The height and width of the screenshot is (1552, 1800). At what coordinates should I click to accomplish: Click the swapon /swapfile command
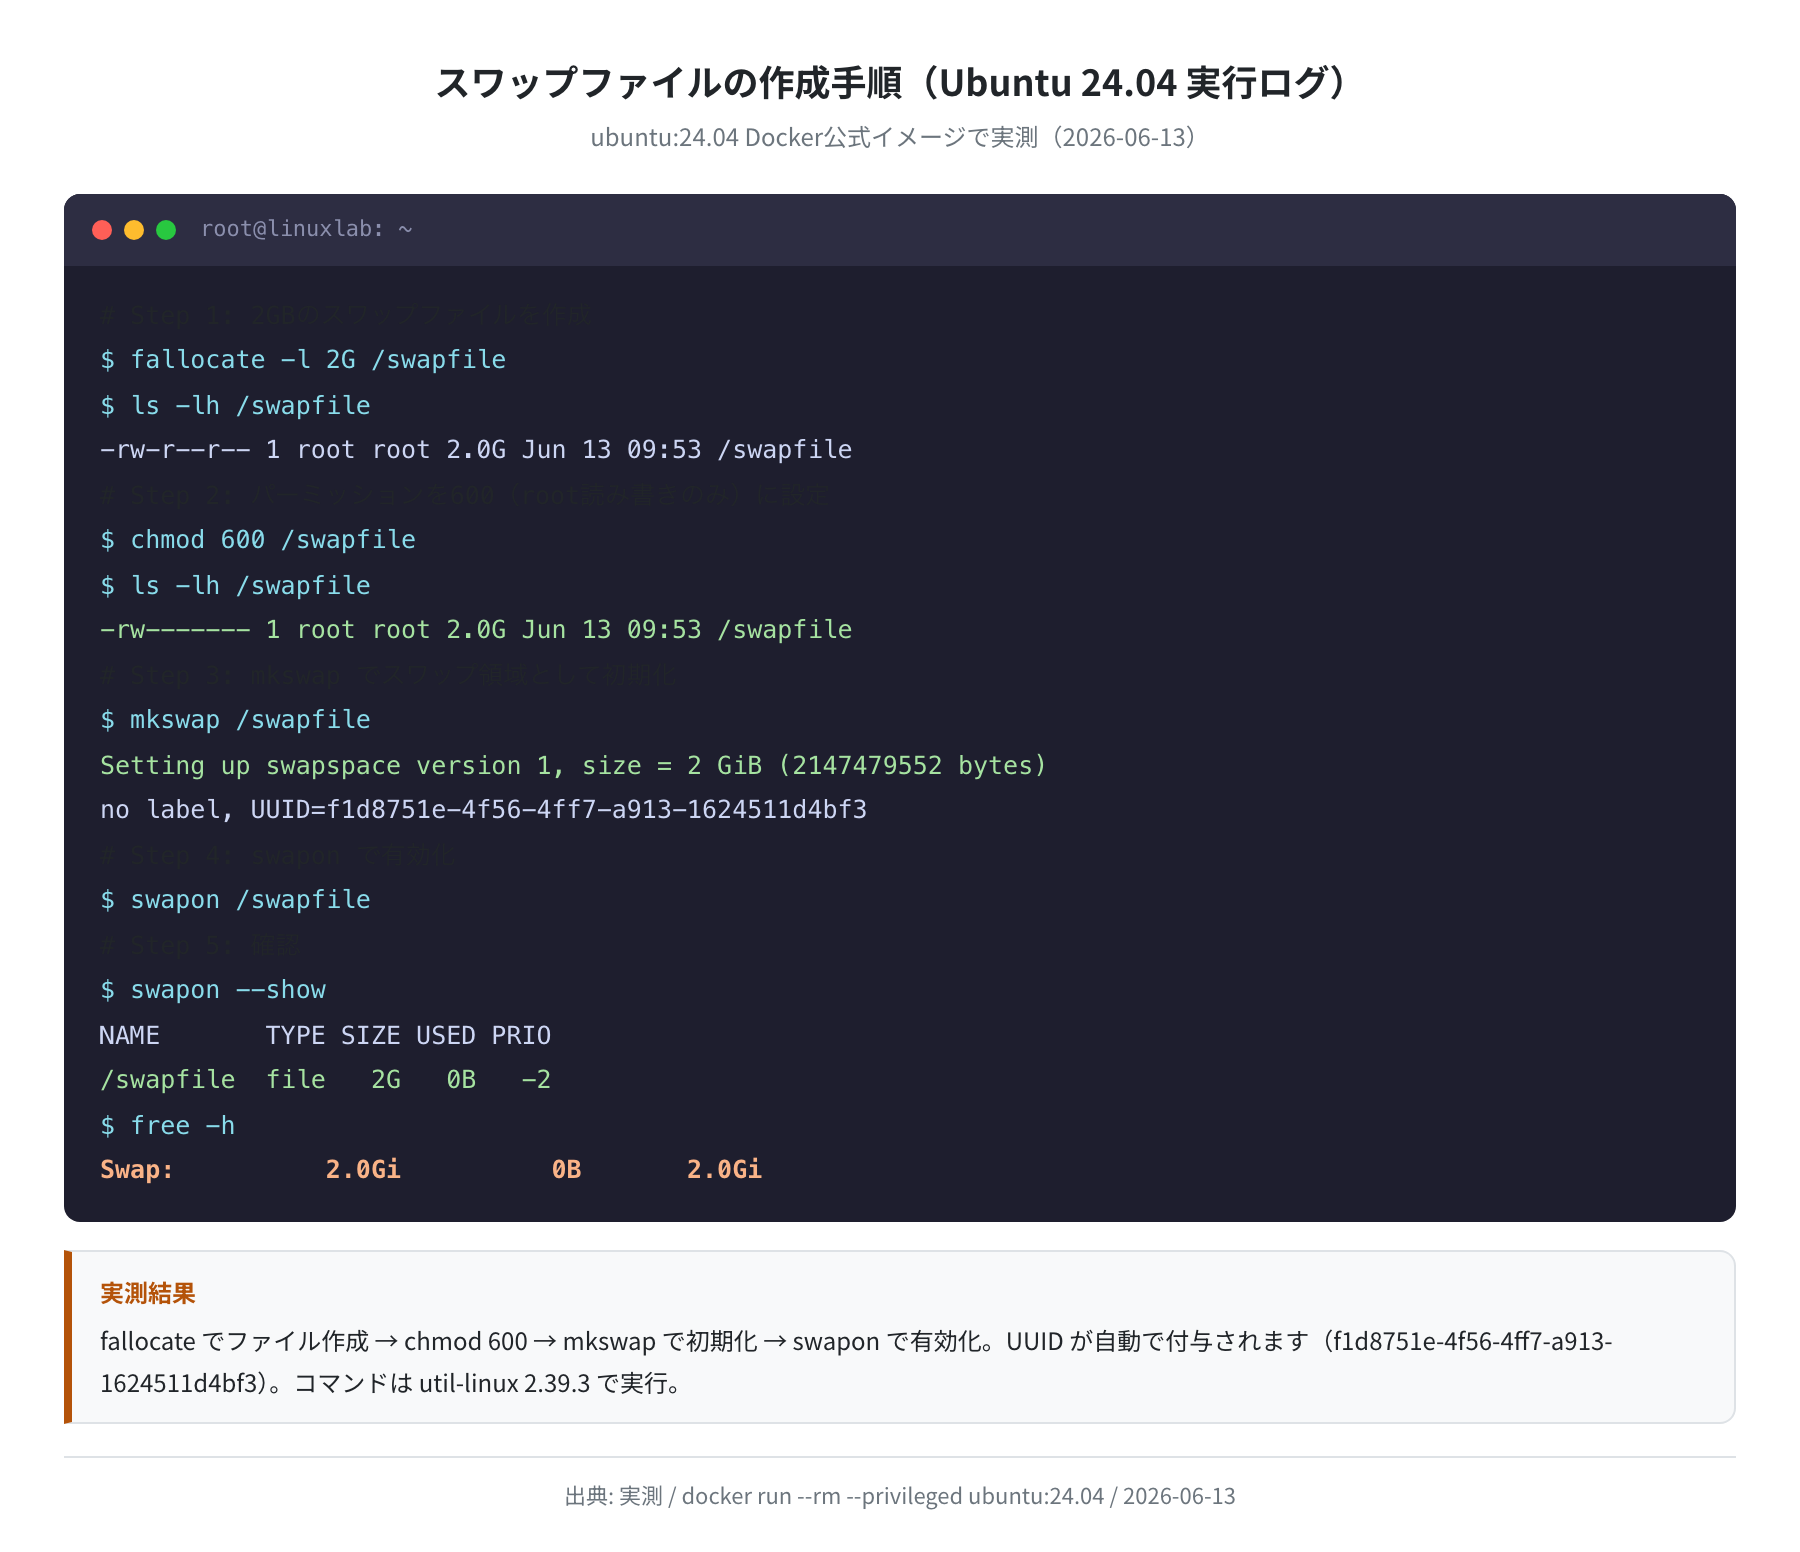click(x=235, y=900)
